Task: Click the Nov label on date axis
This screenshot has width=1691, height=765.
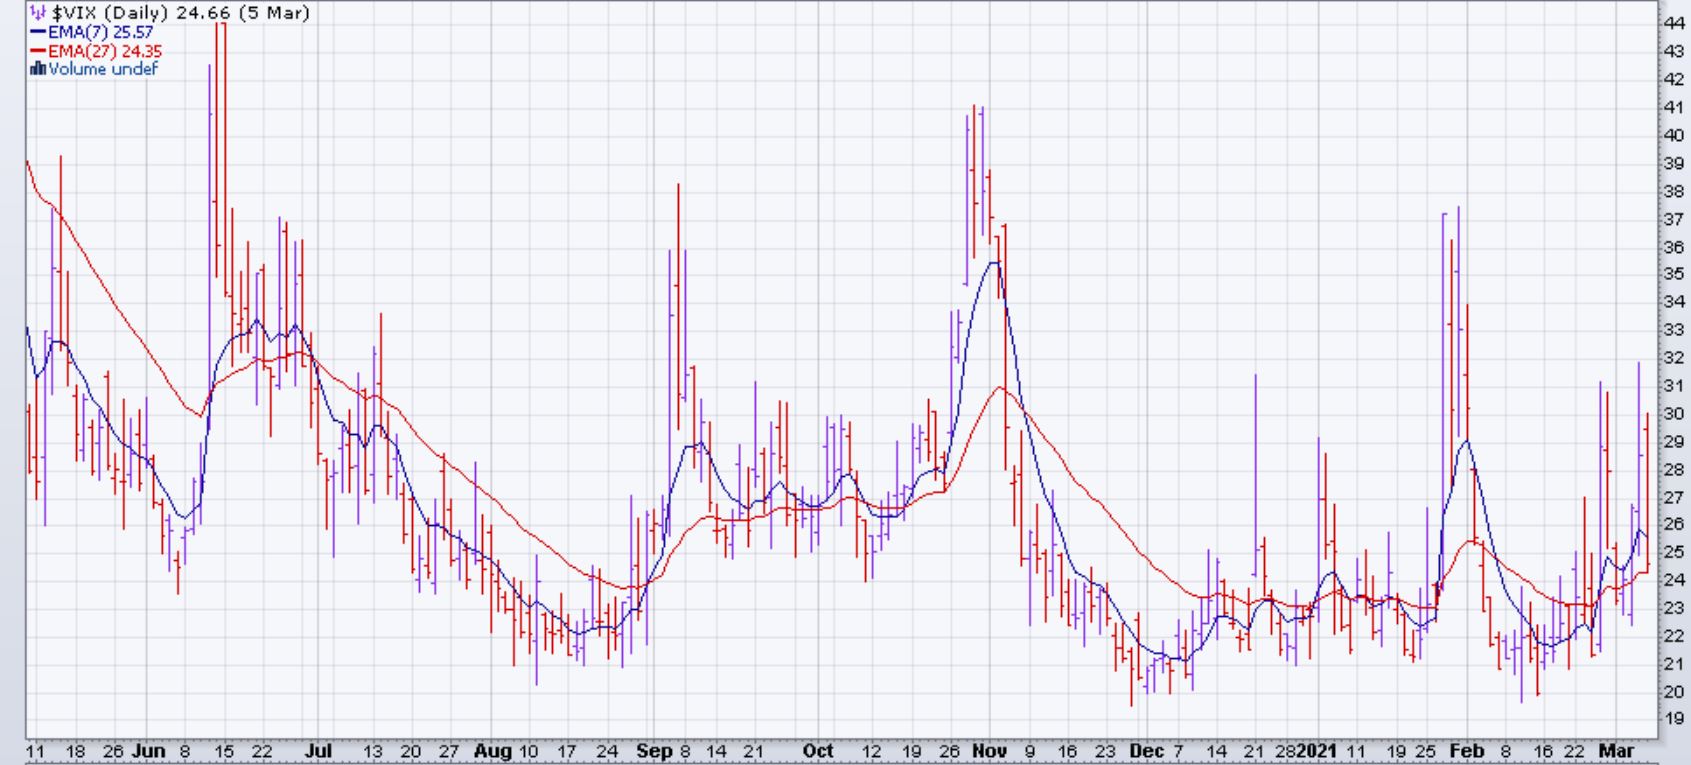Action: pyautogui.click(x=989, y=751)
